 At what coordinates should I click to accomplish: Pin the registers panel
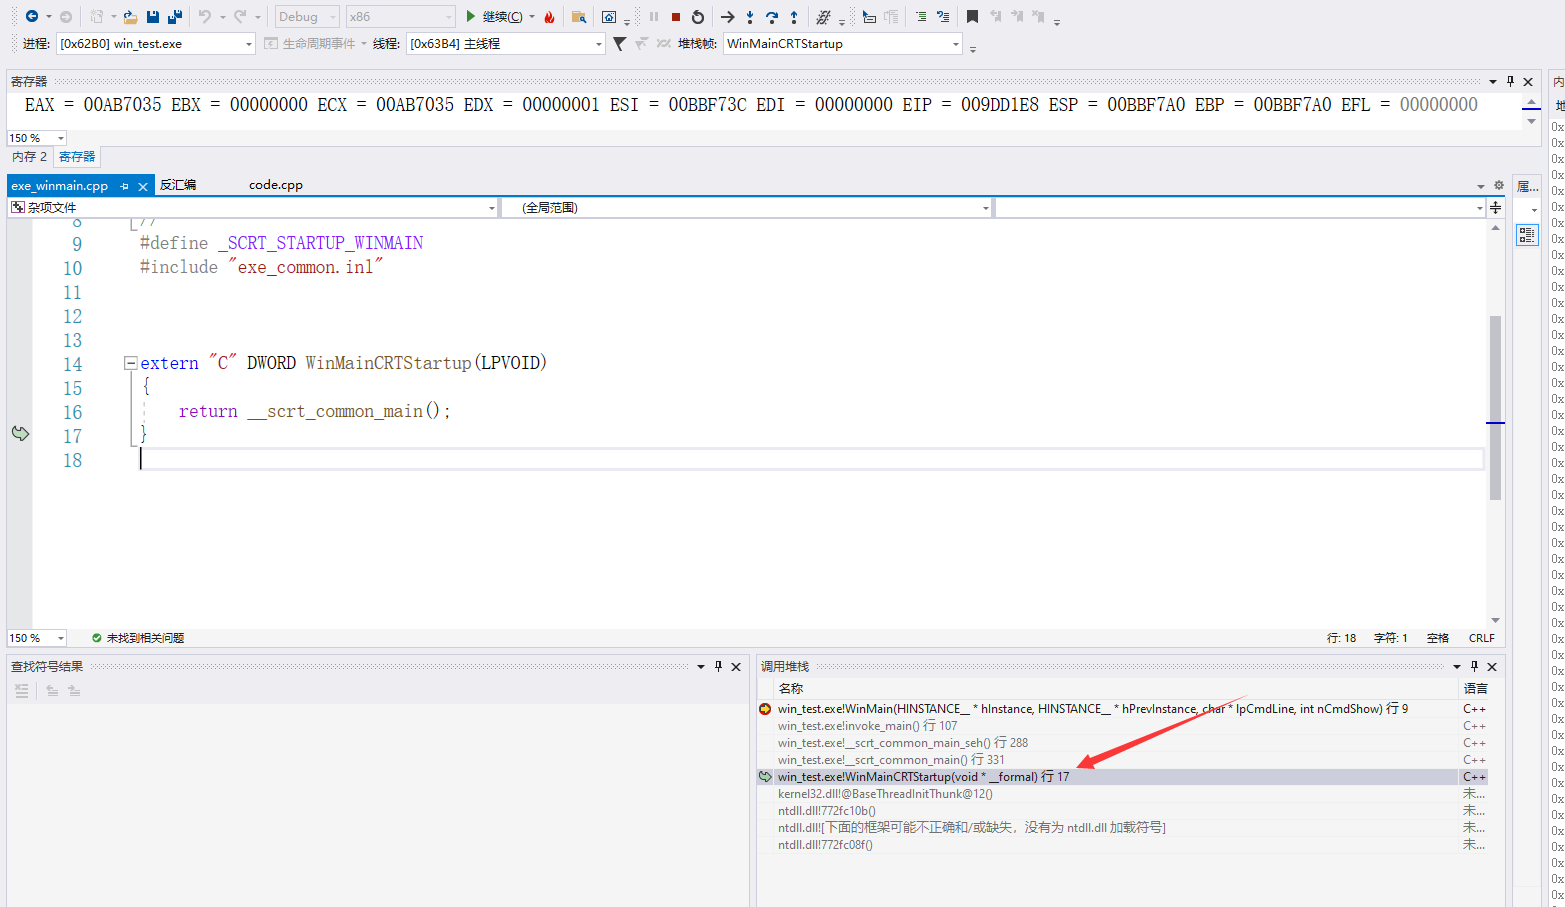(1511, 81)
